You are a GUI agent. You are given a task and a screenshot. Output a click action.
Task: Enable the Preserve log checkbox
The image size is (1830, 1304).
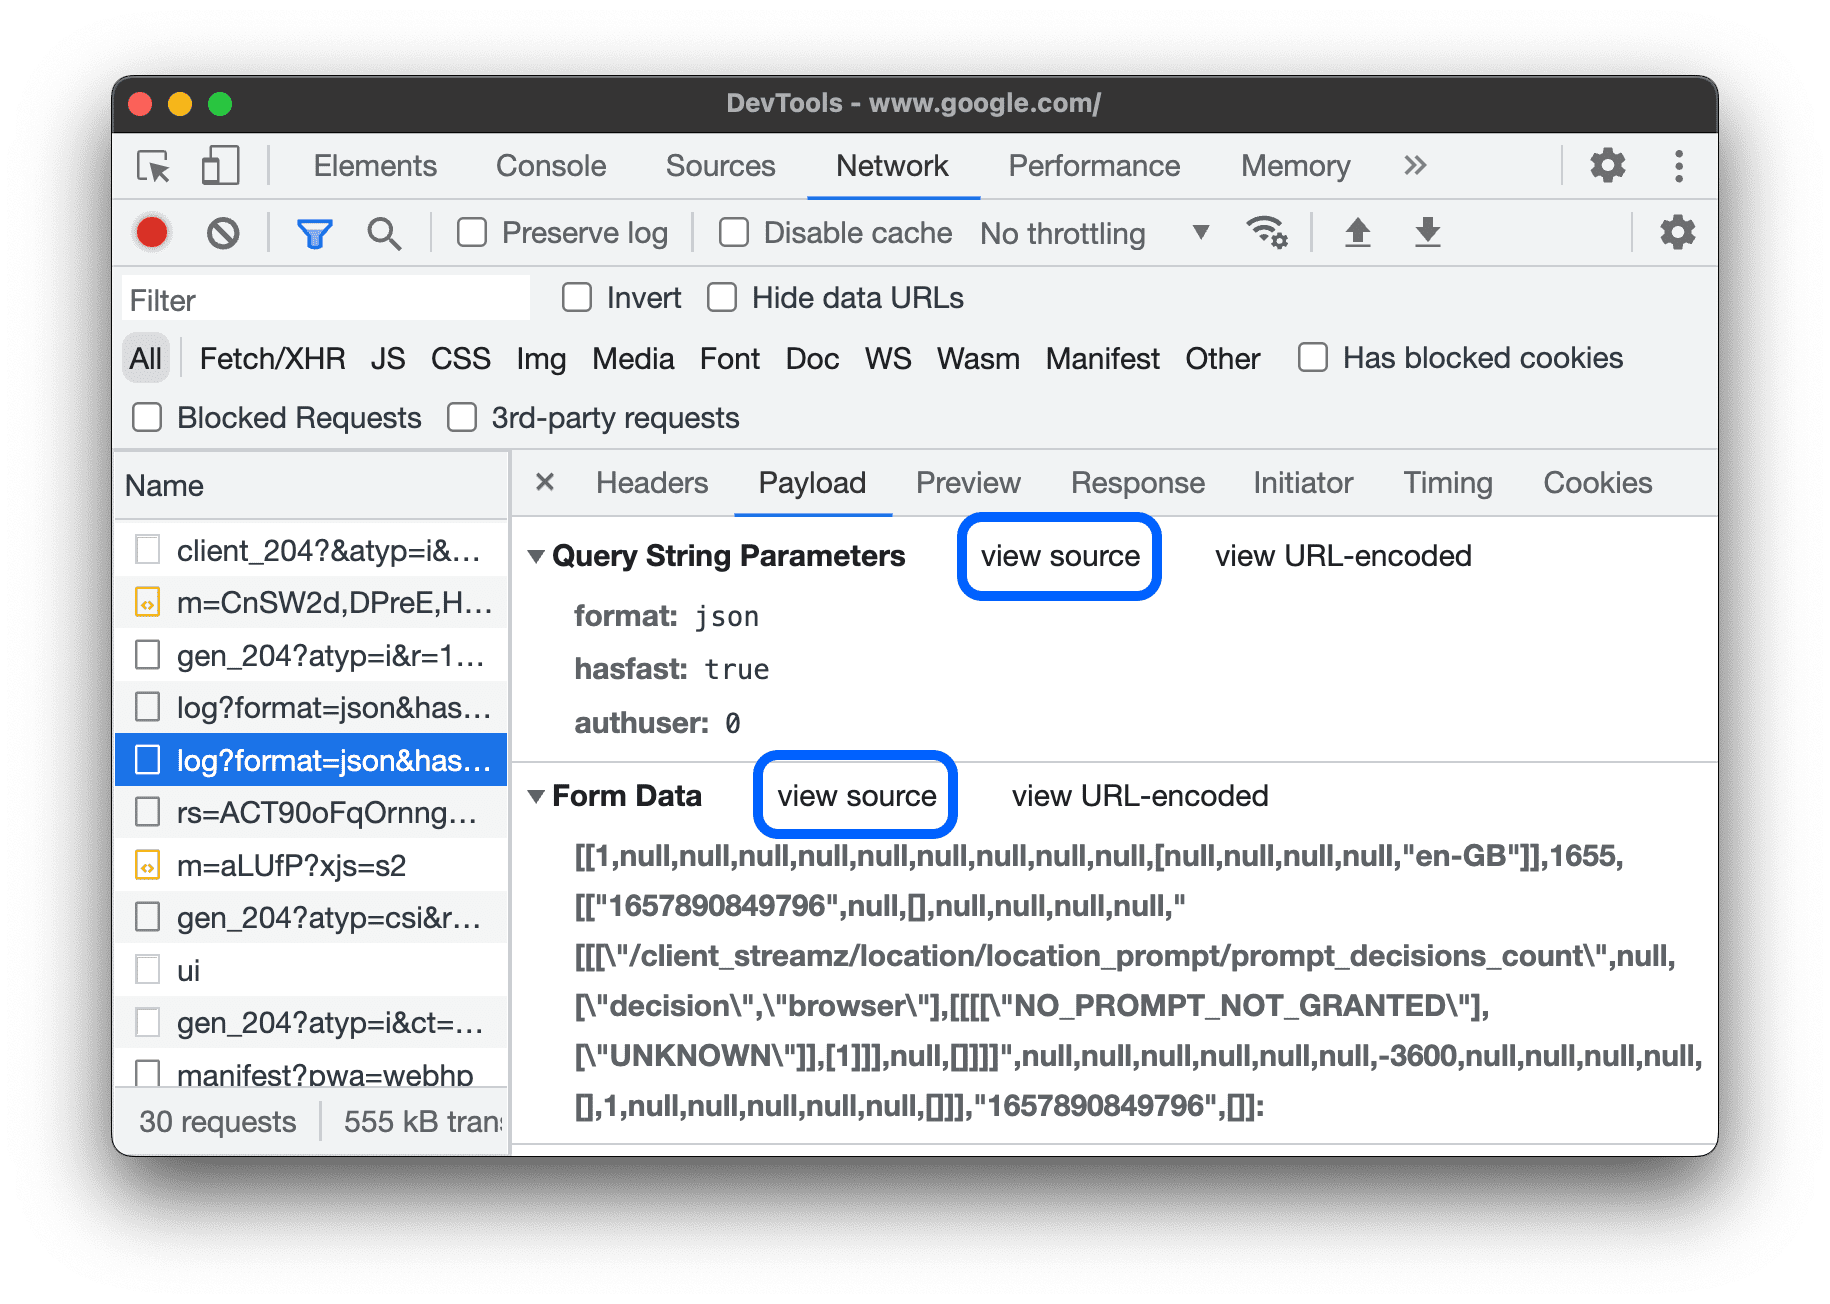point(472,233)
